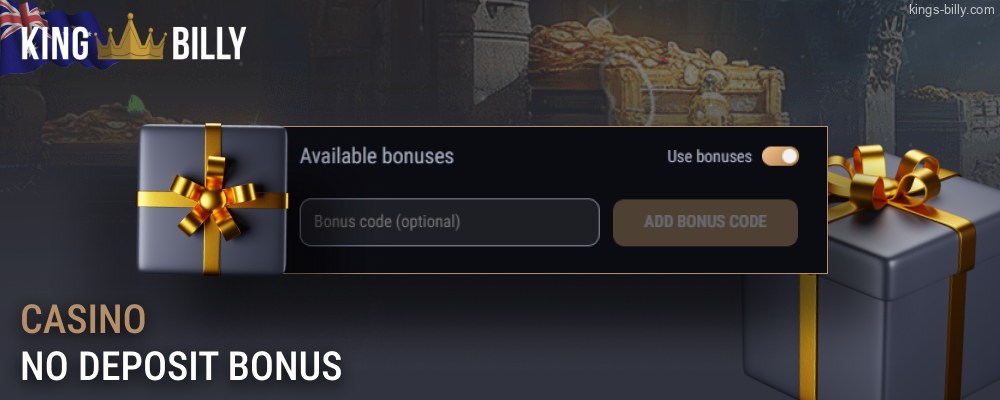Click the "Use bonuses" label text

tap(709, 156)
